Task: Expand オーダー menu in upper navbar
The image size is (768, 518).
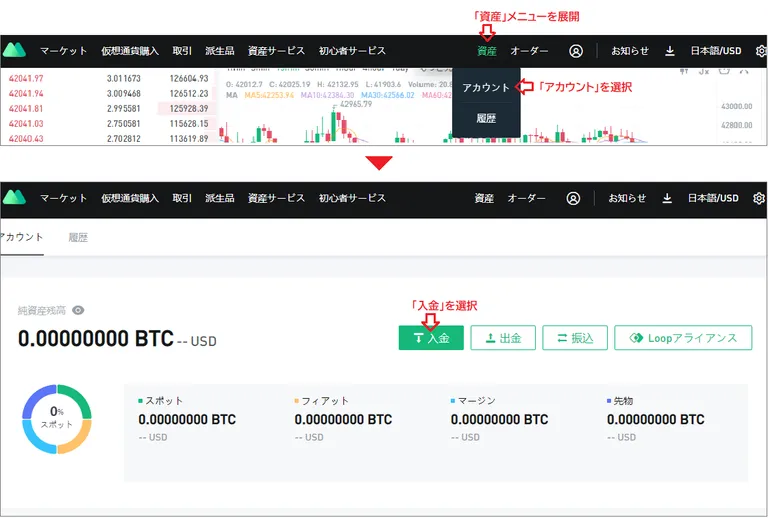Action: click(x=529, y=51)
